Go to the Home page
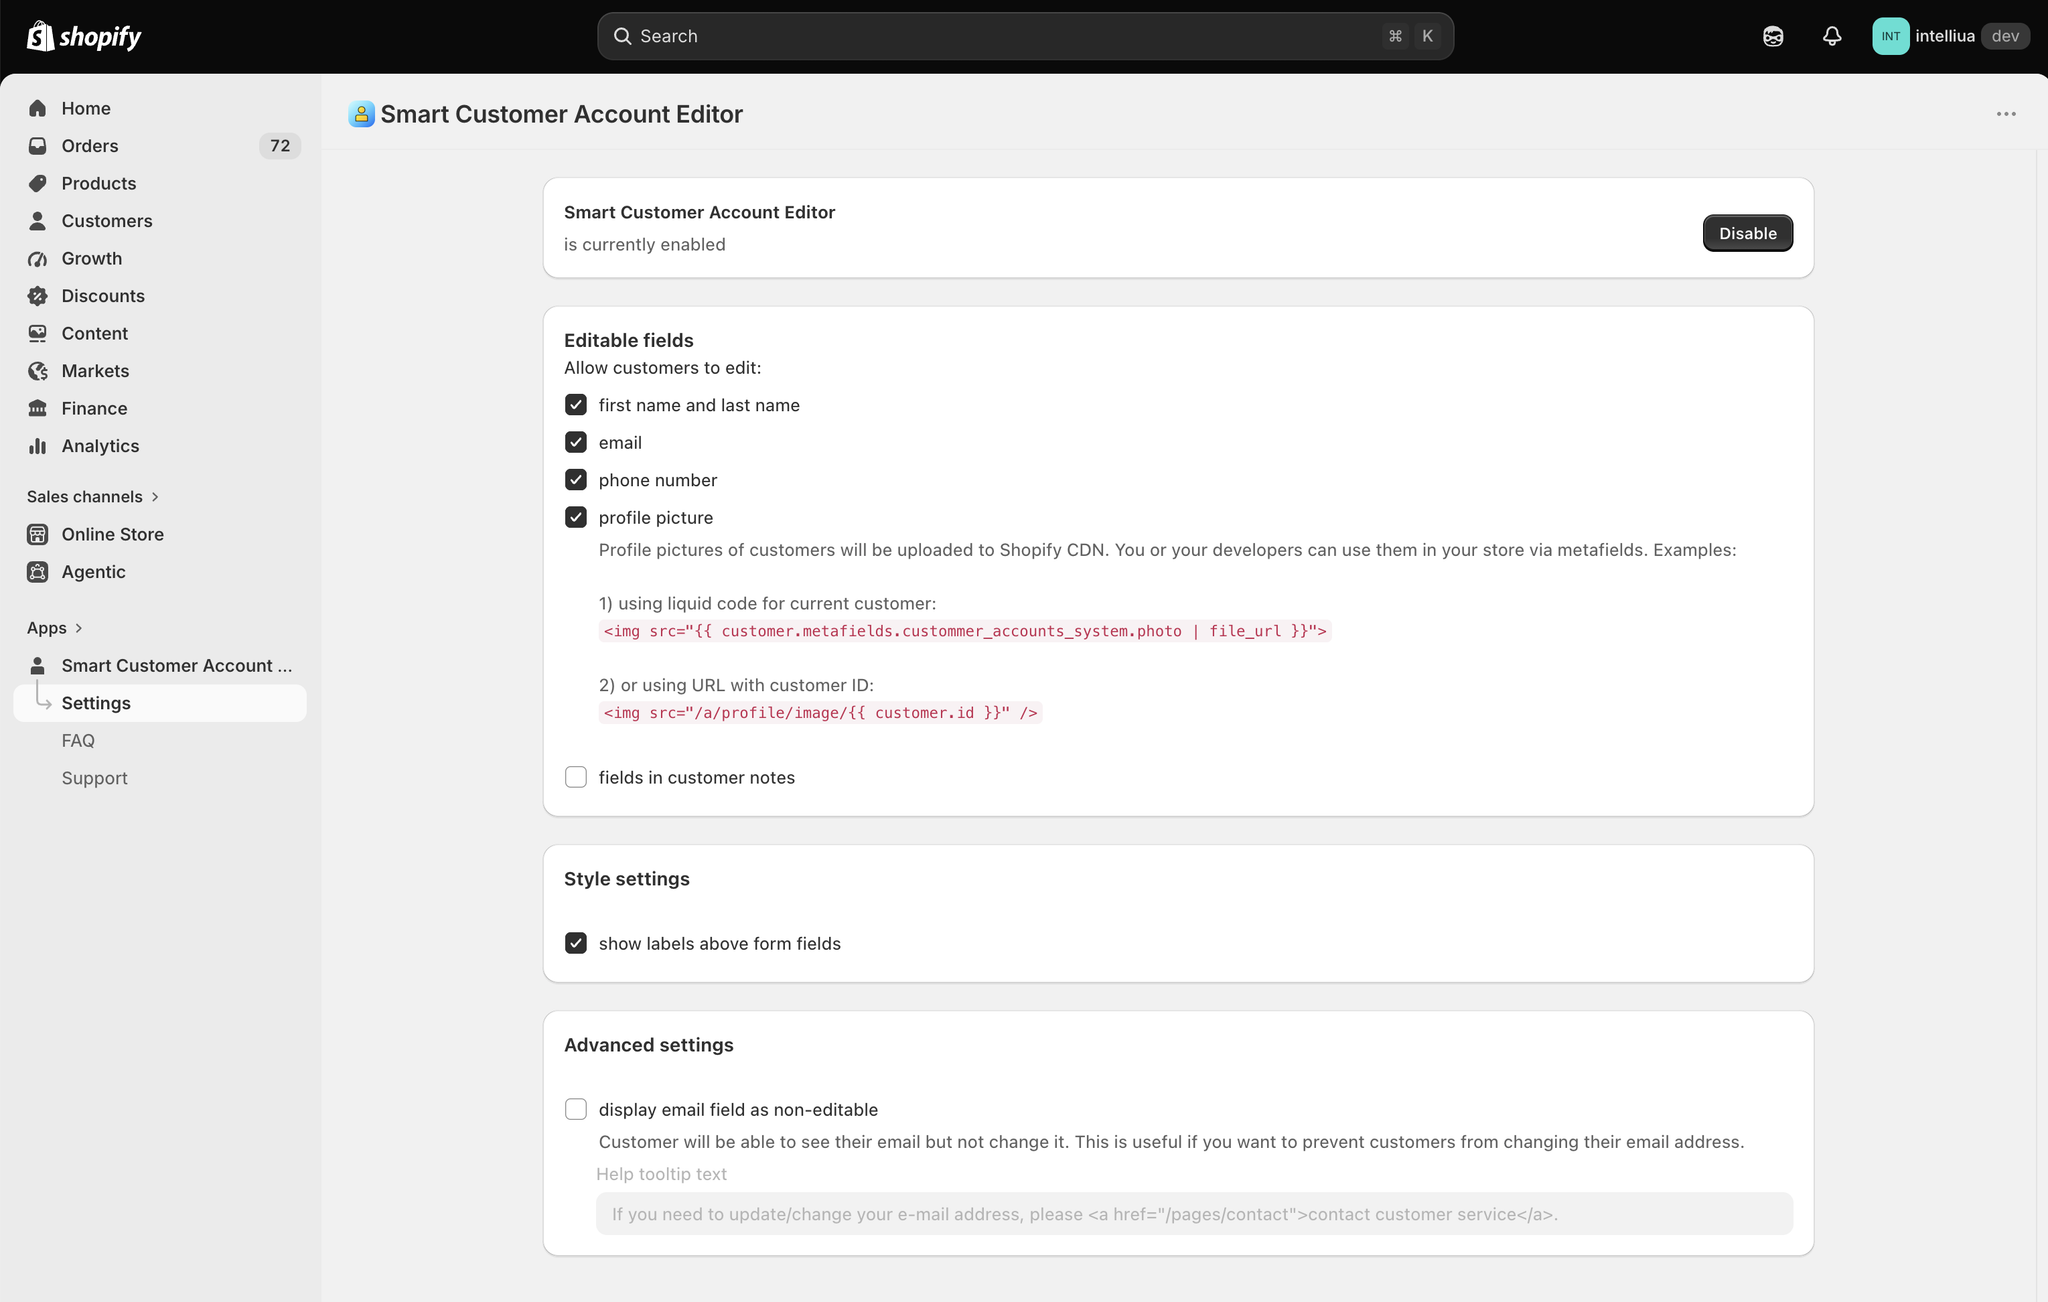Viewport: 2048px width, 1302px height. [160, 108]
